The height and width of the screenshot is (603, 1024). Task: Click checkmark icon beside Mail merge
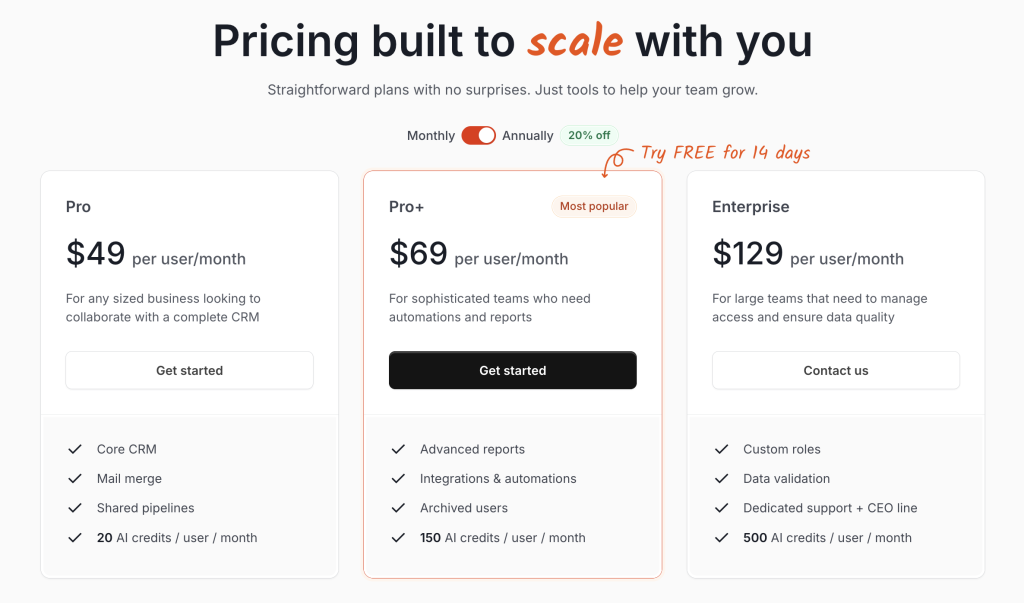75,479
